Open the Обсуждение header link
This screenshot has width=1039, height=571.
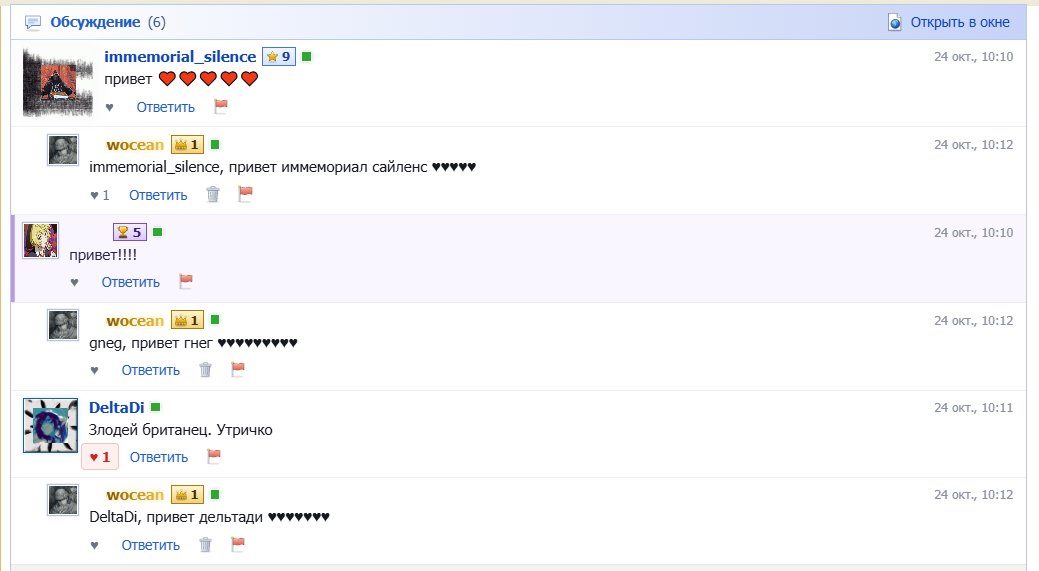[95, 23]
